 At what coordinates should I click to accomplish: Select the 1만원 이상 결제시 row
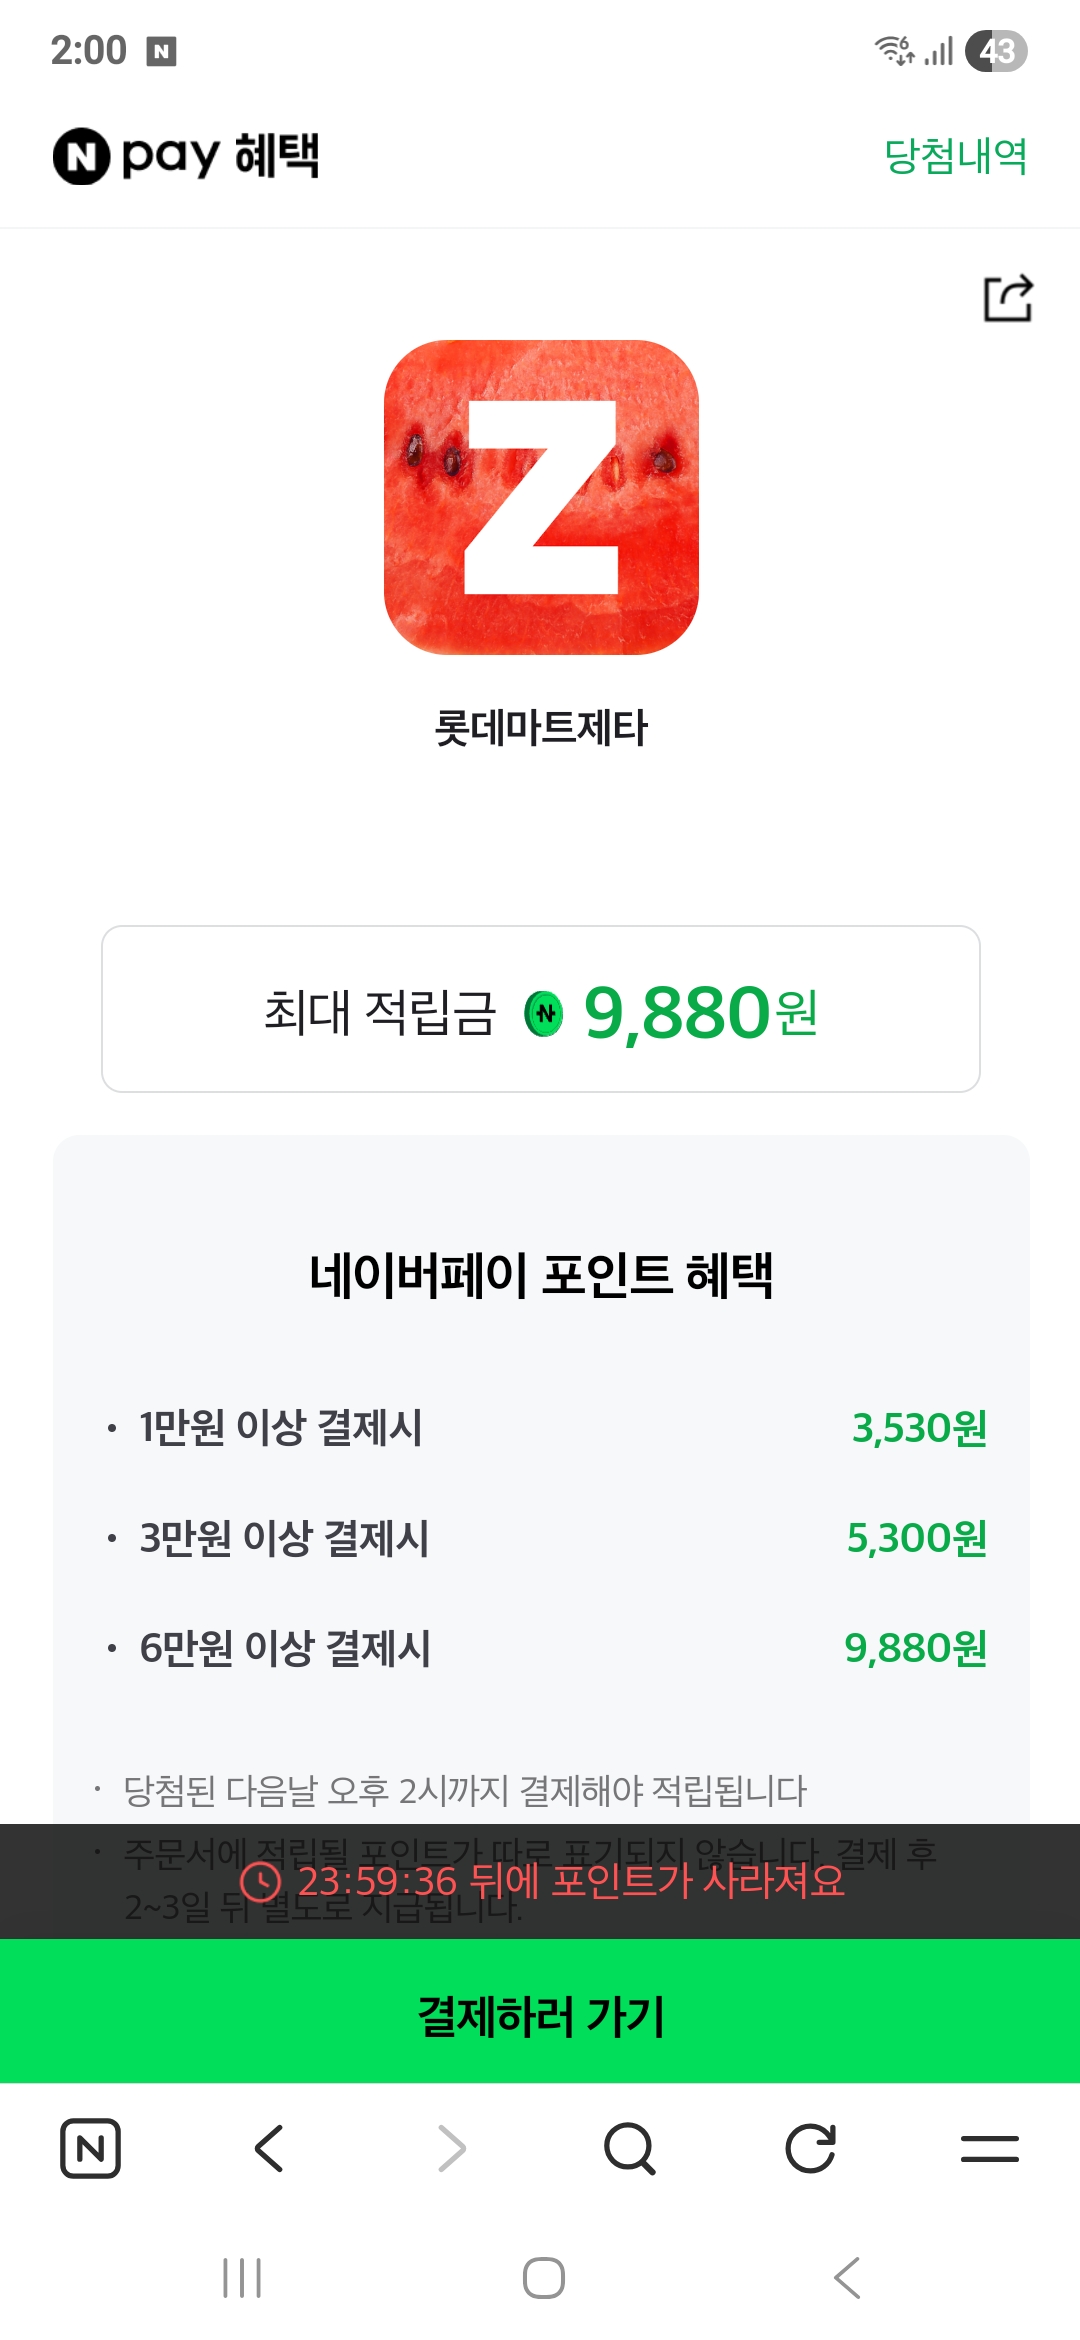click(541, 1428)
